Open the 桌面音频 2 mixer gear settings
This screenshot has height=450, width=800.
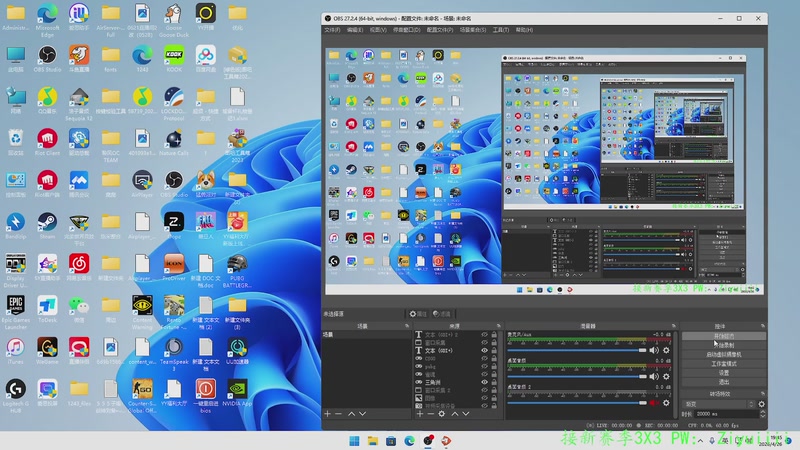(666, 403)
